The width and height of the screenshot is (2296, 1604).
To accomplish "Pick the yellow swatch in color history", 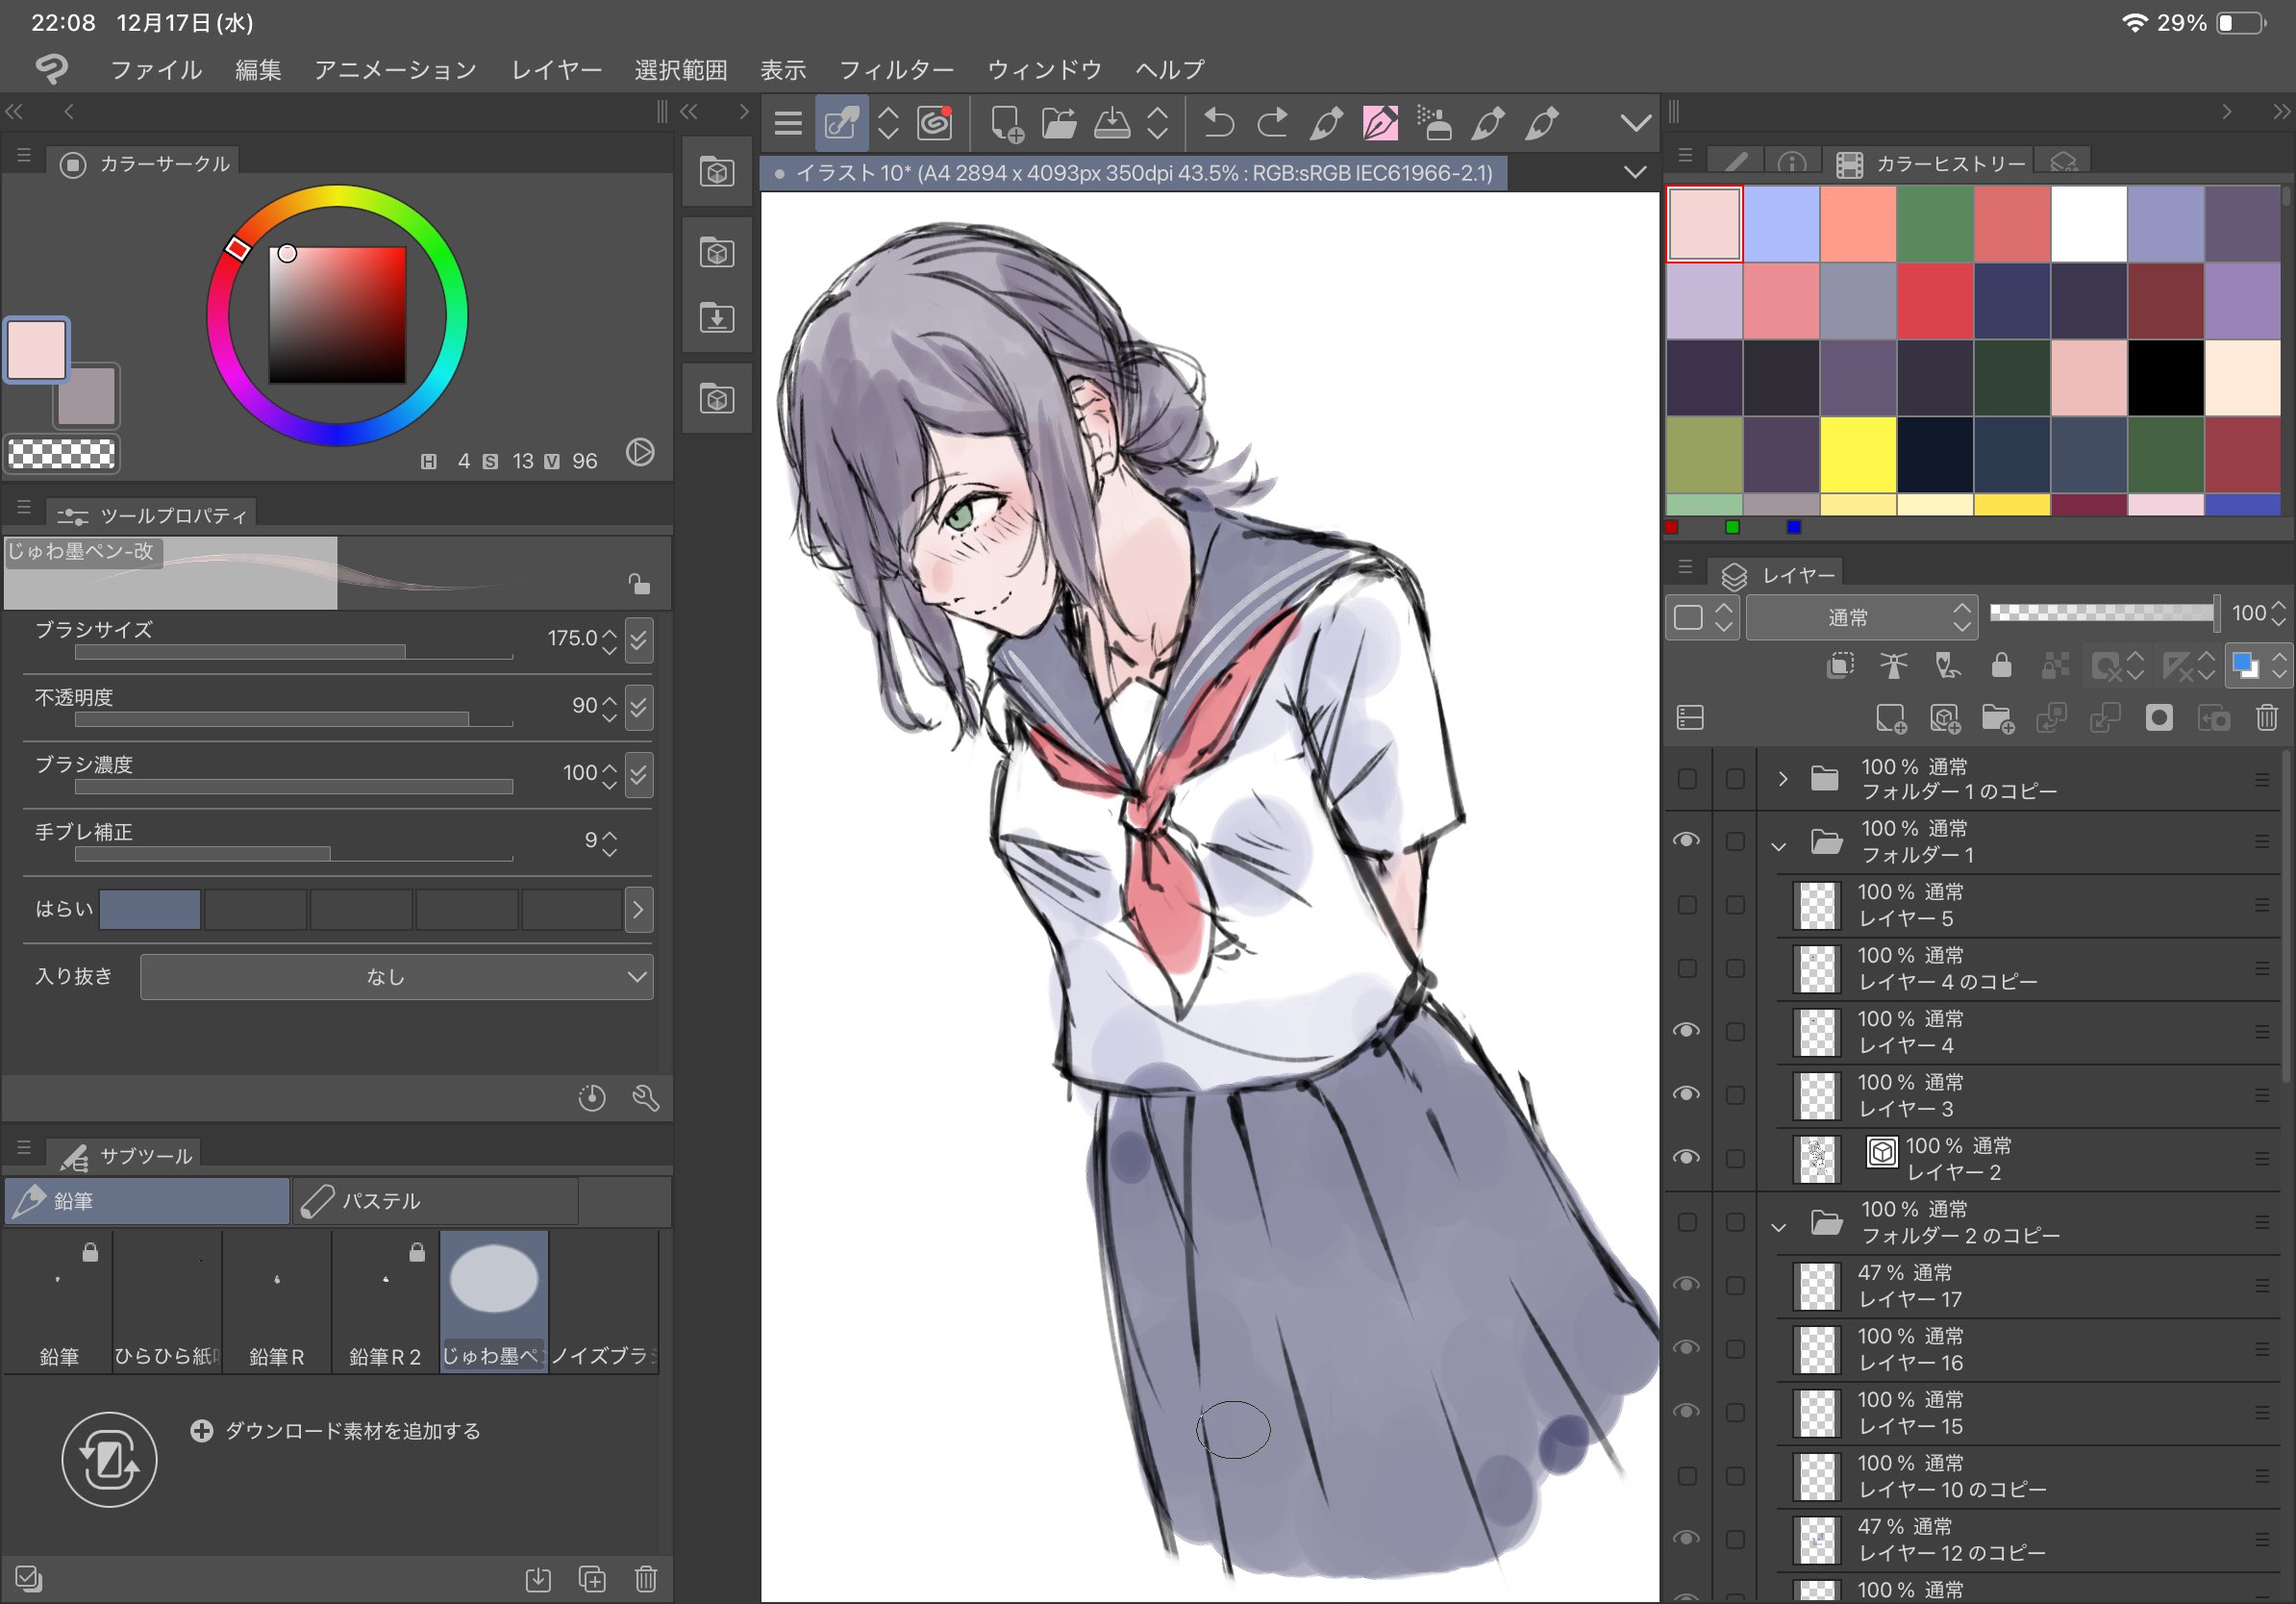I will pyautogui.click(x=1858, y=455).
